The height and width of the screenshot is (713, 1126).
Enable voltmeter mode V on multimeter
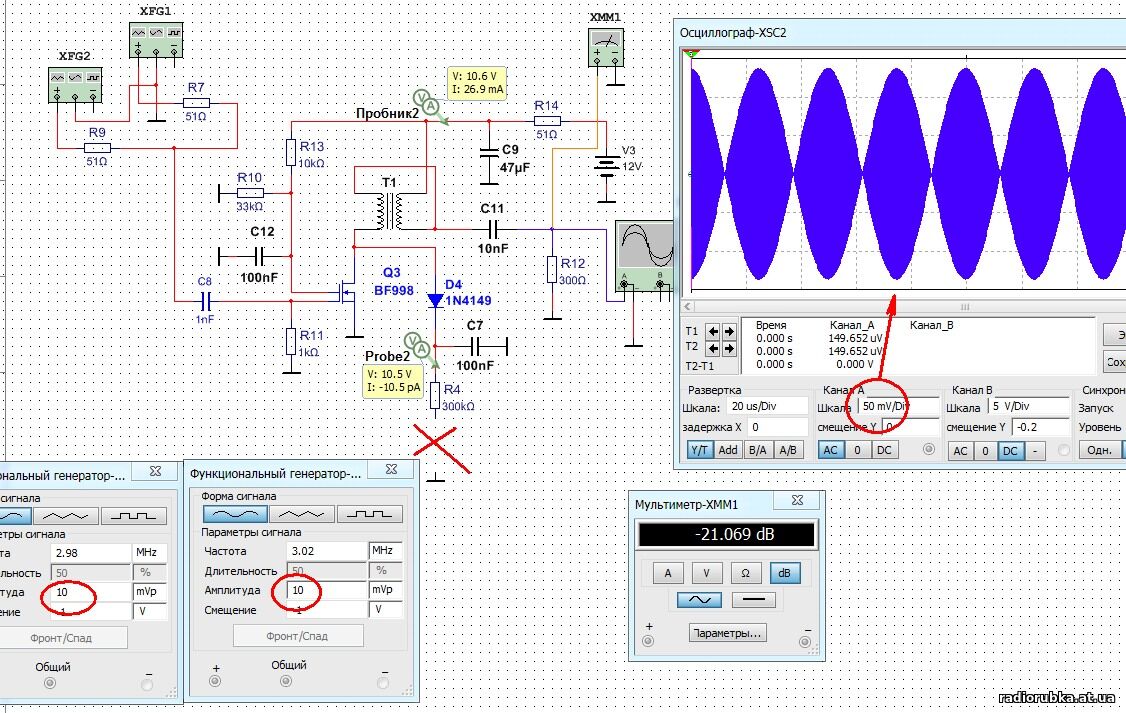coord(707,573)
